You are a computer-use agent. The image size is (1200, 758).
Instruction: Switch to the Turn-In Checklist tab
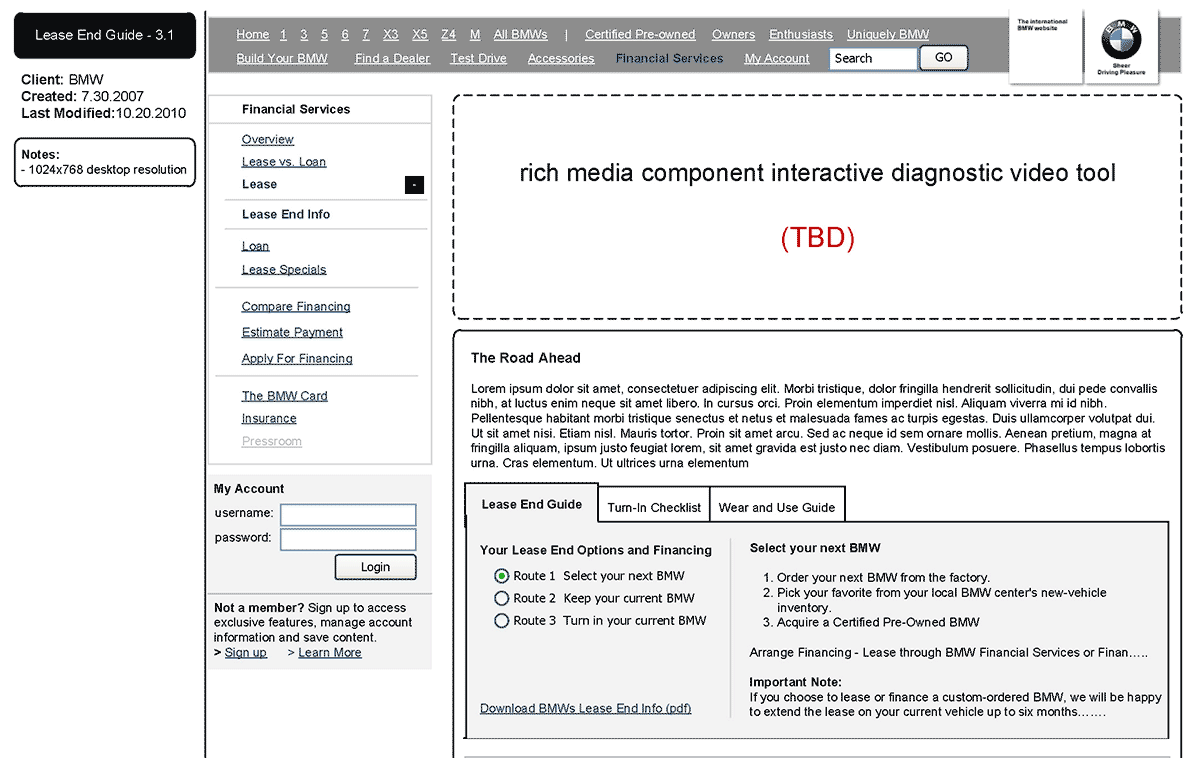[x=654, y=507]
